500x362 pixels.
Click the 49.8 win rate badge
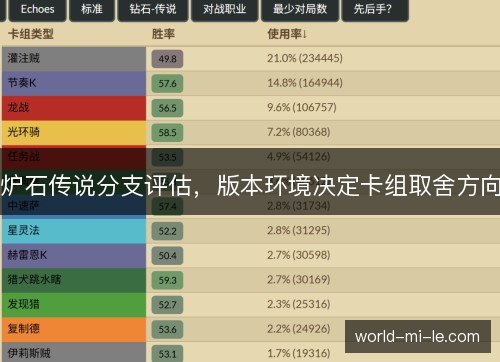point(167,59)
